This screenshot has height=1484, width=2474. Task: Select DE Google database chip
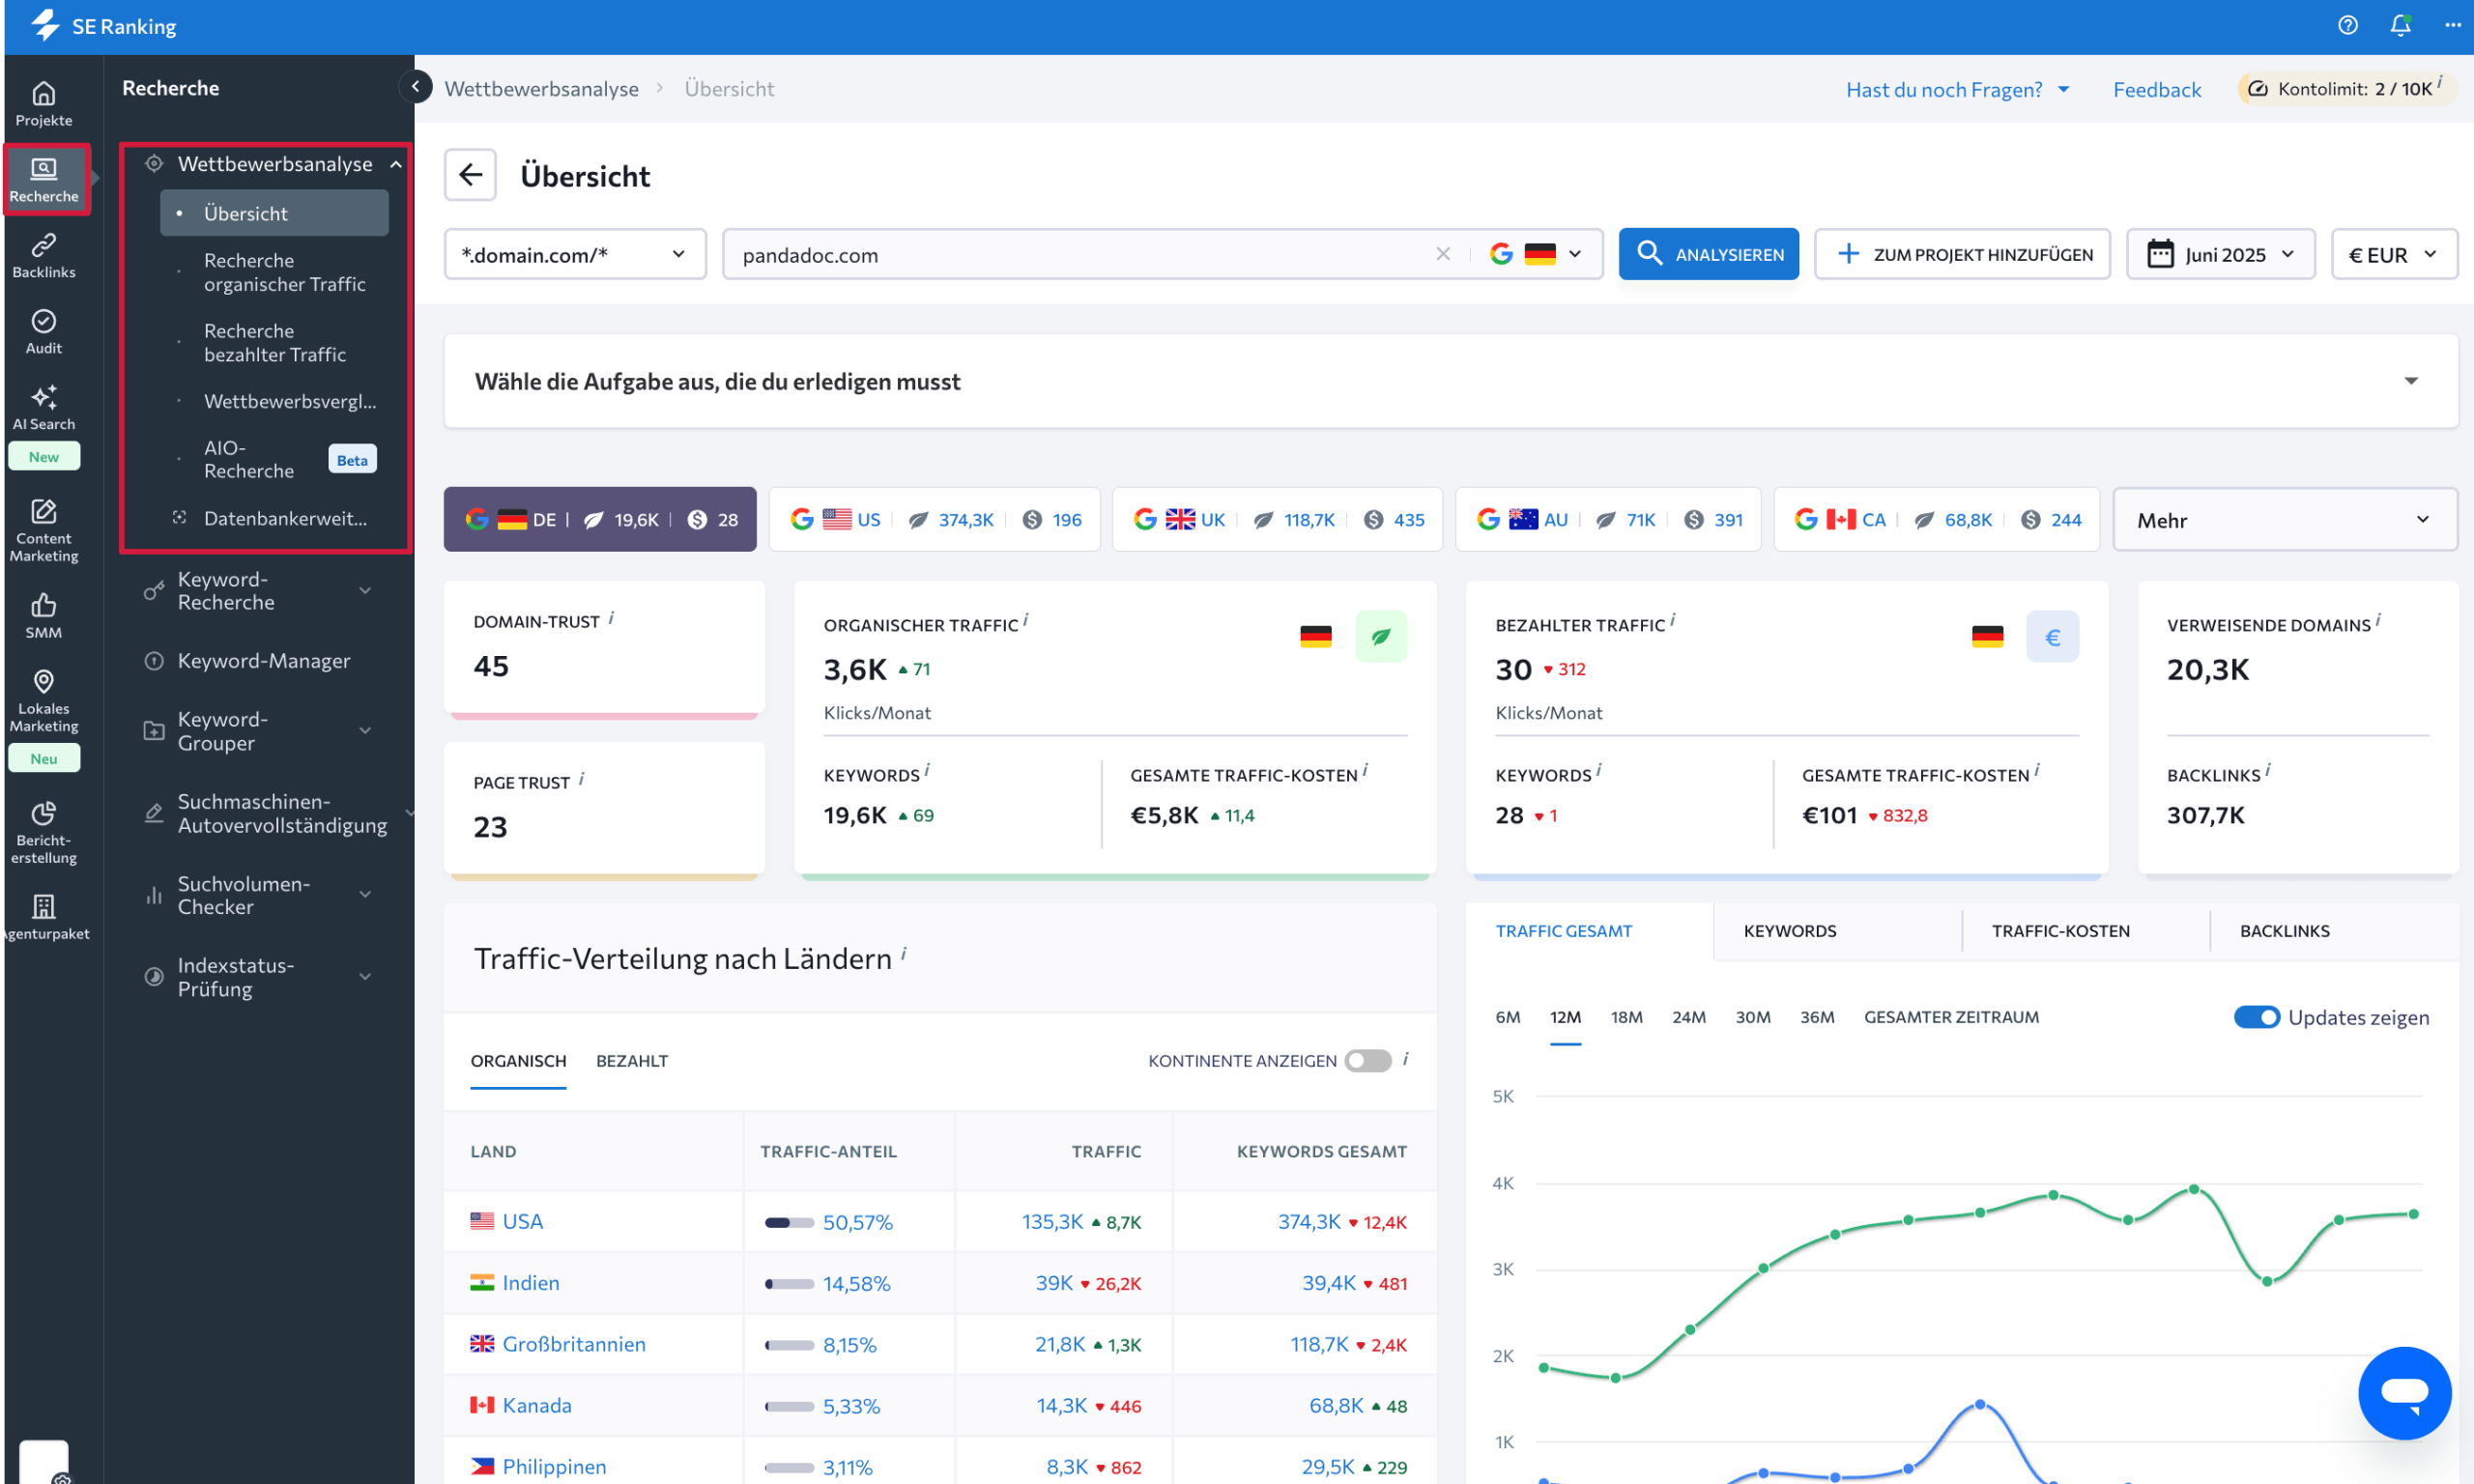coord(600,519)
